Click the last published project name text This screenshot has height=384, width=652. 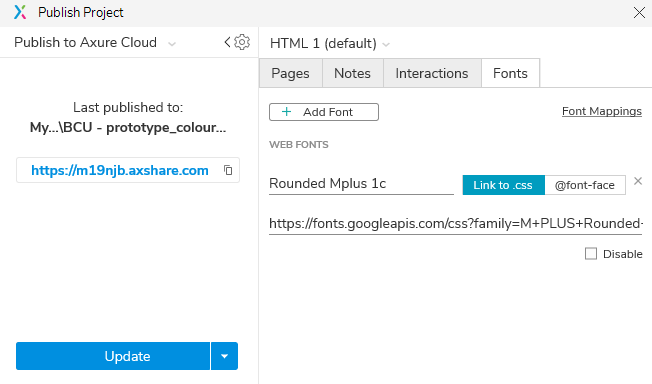pos(128,127)
